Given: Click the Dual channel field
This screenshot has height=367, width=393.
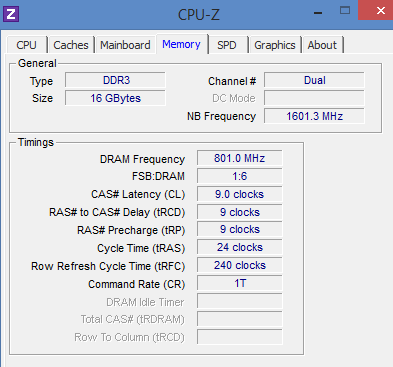Looking at the screenshot, I should point(314,80).
